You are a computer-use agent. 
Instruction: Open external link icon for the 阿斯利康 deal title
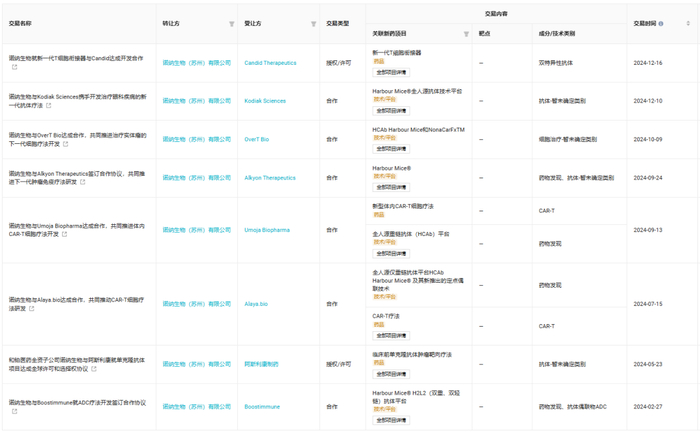(94, 369)
